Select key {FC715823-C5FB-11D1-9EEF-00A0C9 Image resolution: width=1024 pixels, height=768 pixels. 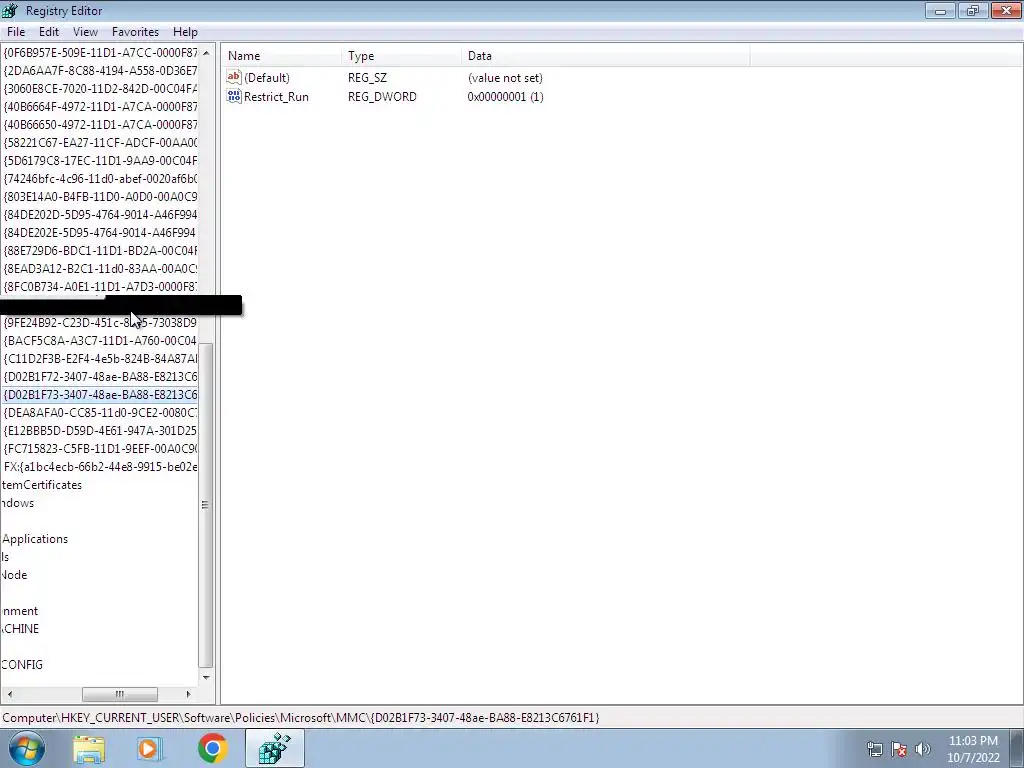[x=100, y=449]
